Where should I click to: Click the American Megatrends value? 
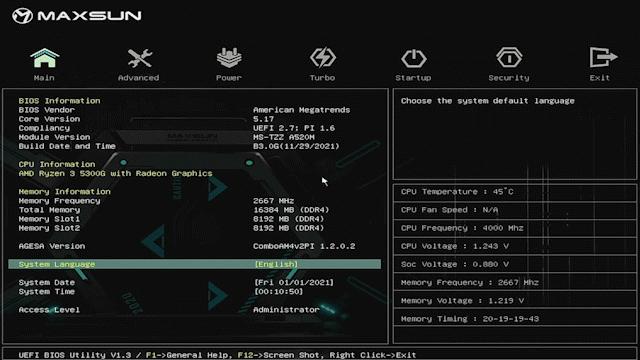(x=301, y=110)
